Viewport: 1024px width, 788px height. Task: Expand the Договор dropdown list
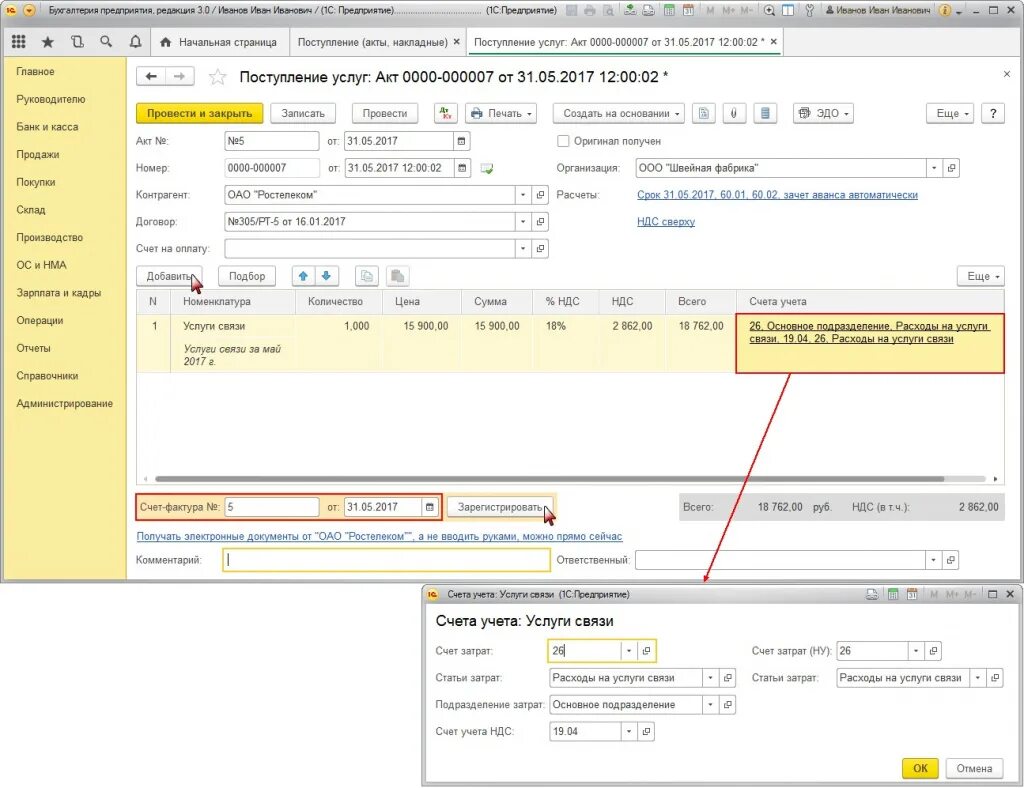click(x=523, y=221)
